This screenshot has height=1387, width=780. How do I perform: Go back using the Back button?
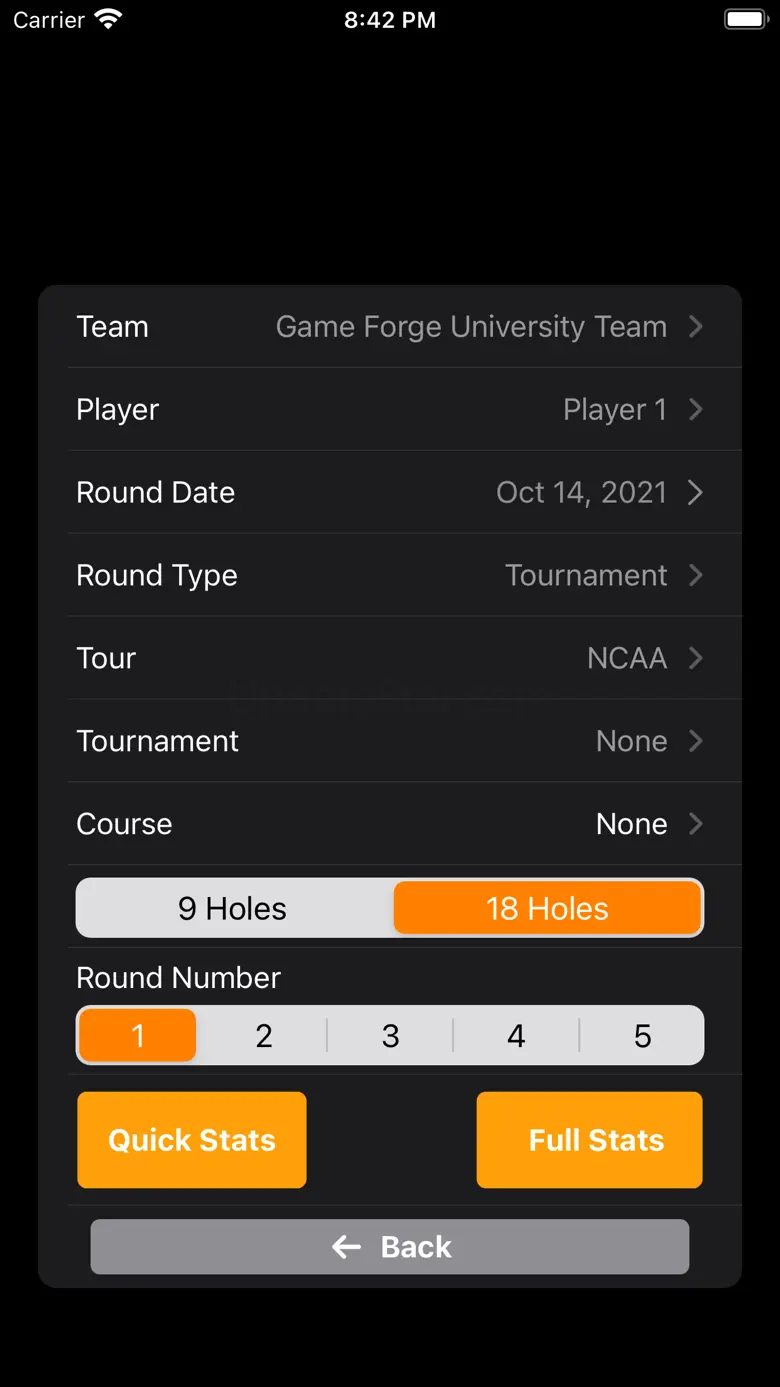click(390, 1247)
